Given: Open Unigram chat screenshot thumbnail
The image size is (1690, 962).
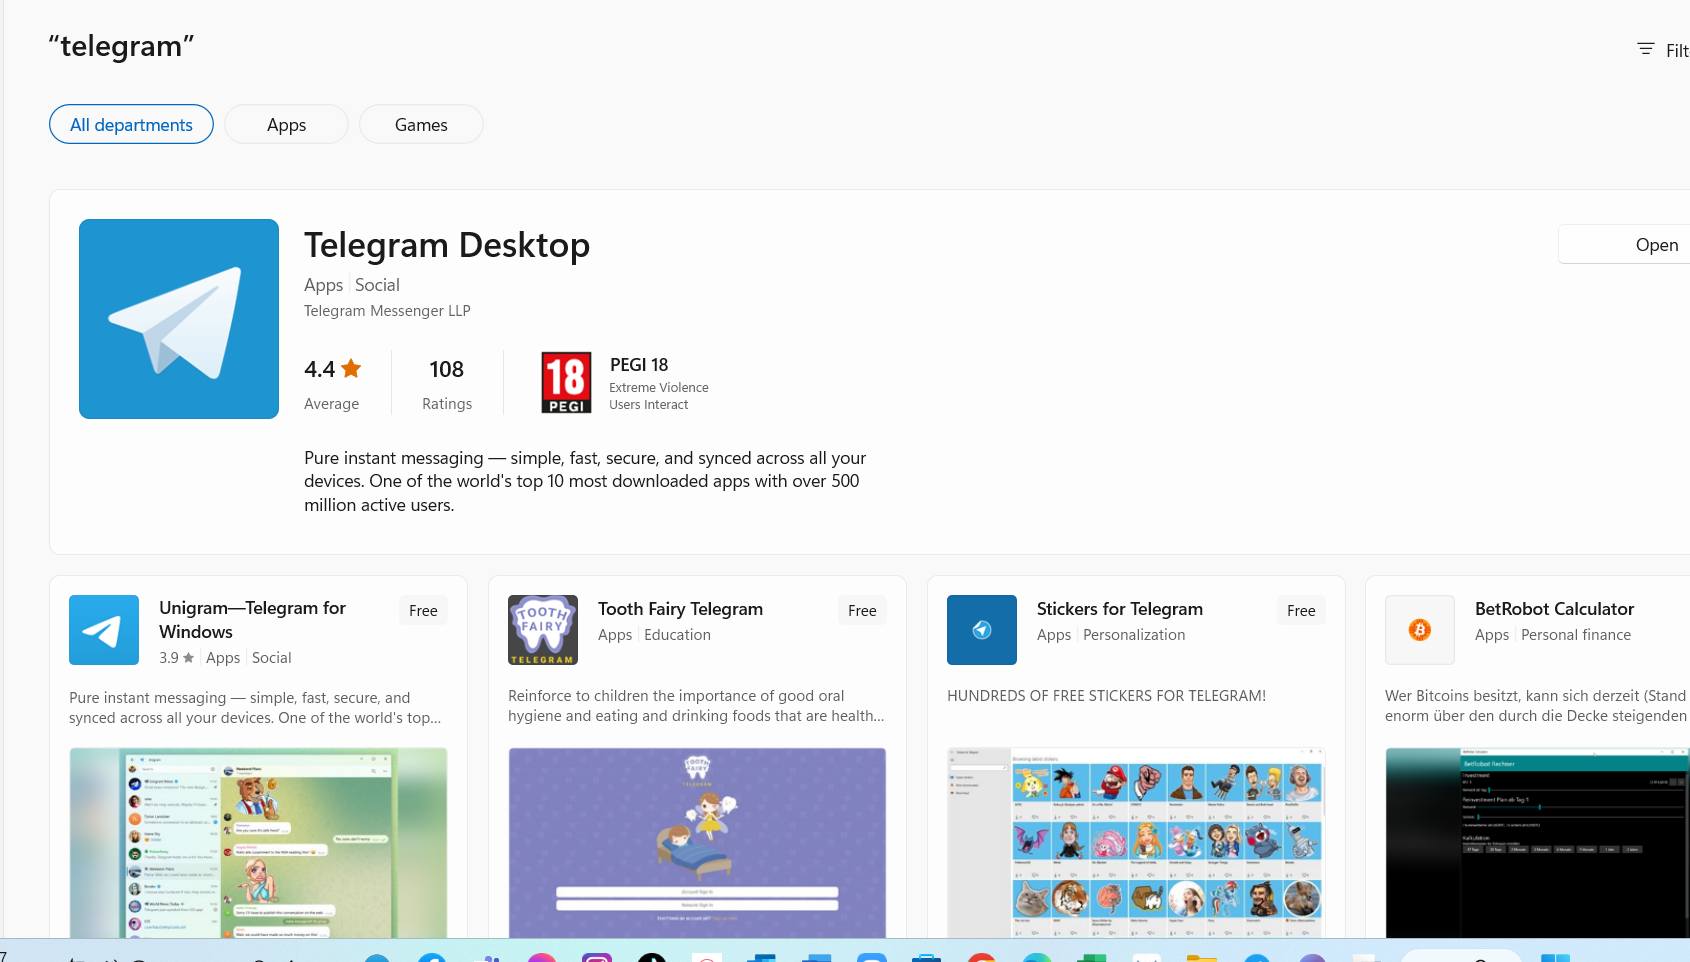Looking at the screenshot, I should coord(258,842).
